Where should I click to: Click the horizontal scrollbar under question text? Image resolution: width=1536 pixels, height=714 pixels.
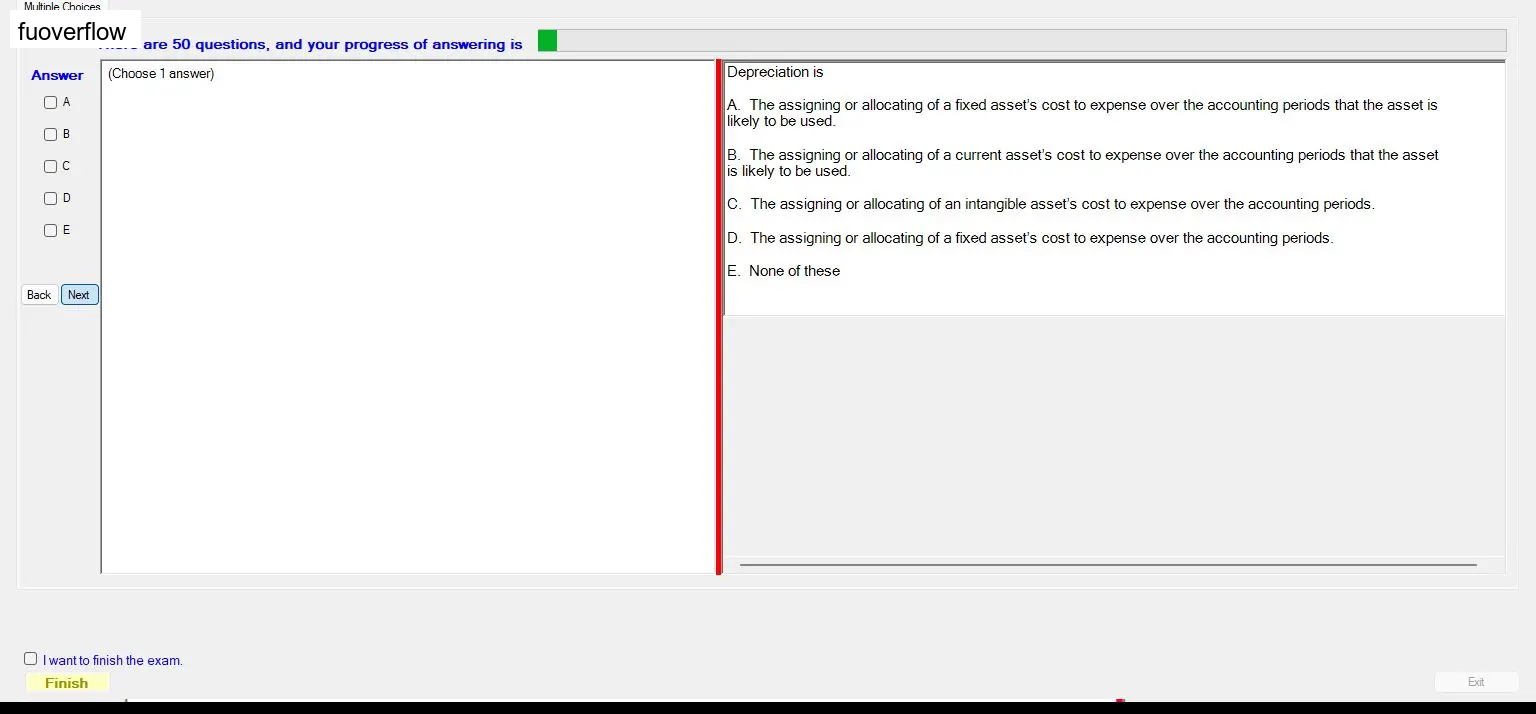1108,565
